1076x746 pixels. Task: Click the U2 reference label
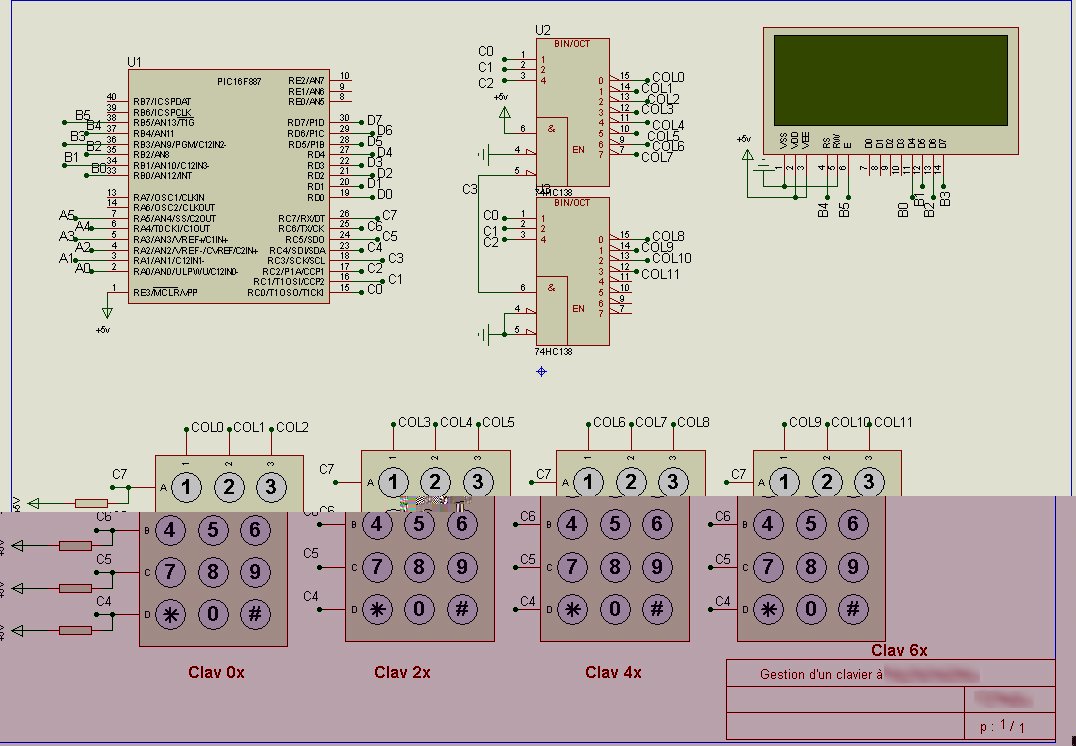tap(542, 30)
